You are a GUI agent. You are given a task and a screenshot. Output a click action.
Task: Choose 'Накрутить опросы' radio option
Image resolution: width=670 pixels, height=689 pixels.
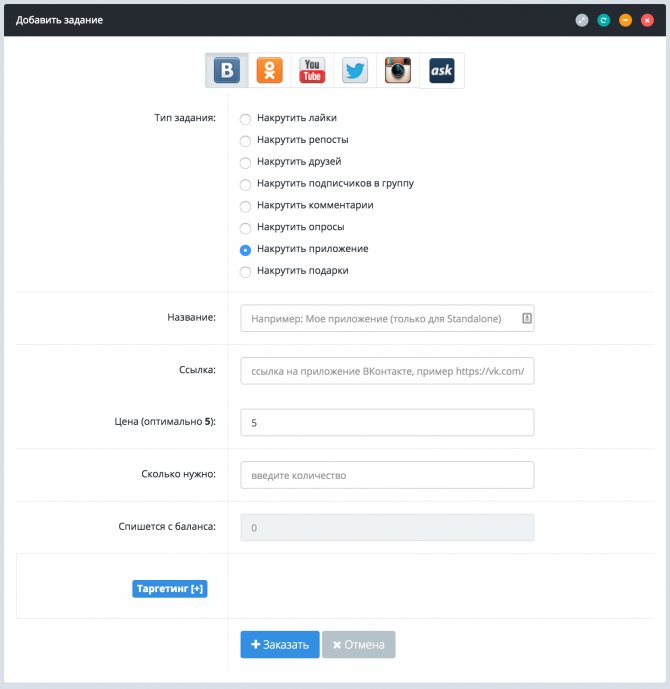245,228
